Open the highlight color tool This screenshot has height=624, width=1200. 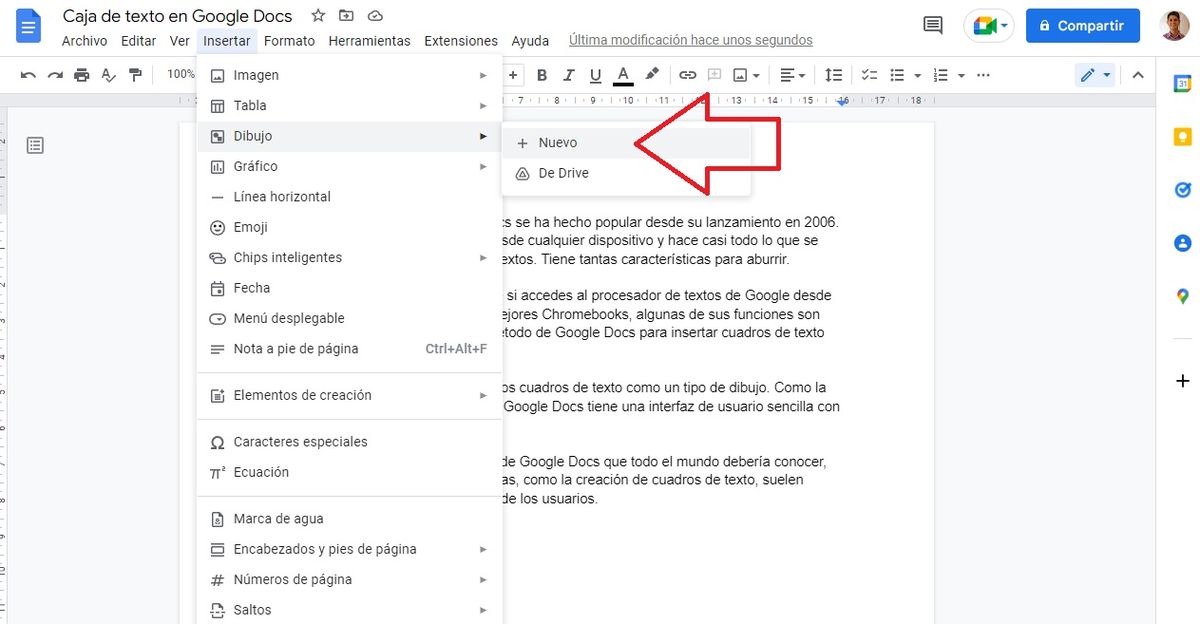tap(652, 75)
